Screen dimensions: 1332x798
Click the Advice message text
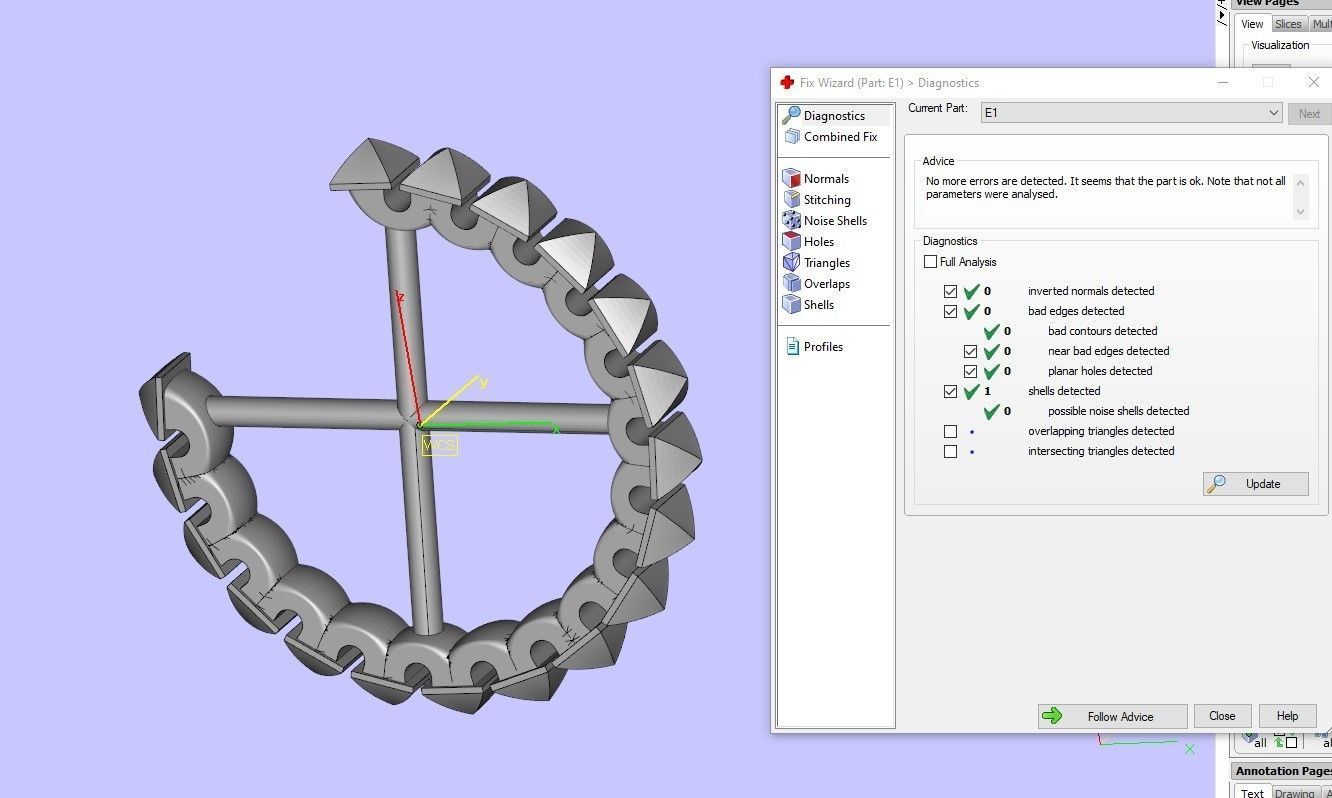coord(1105,188)
